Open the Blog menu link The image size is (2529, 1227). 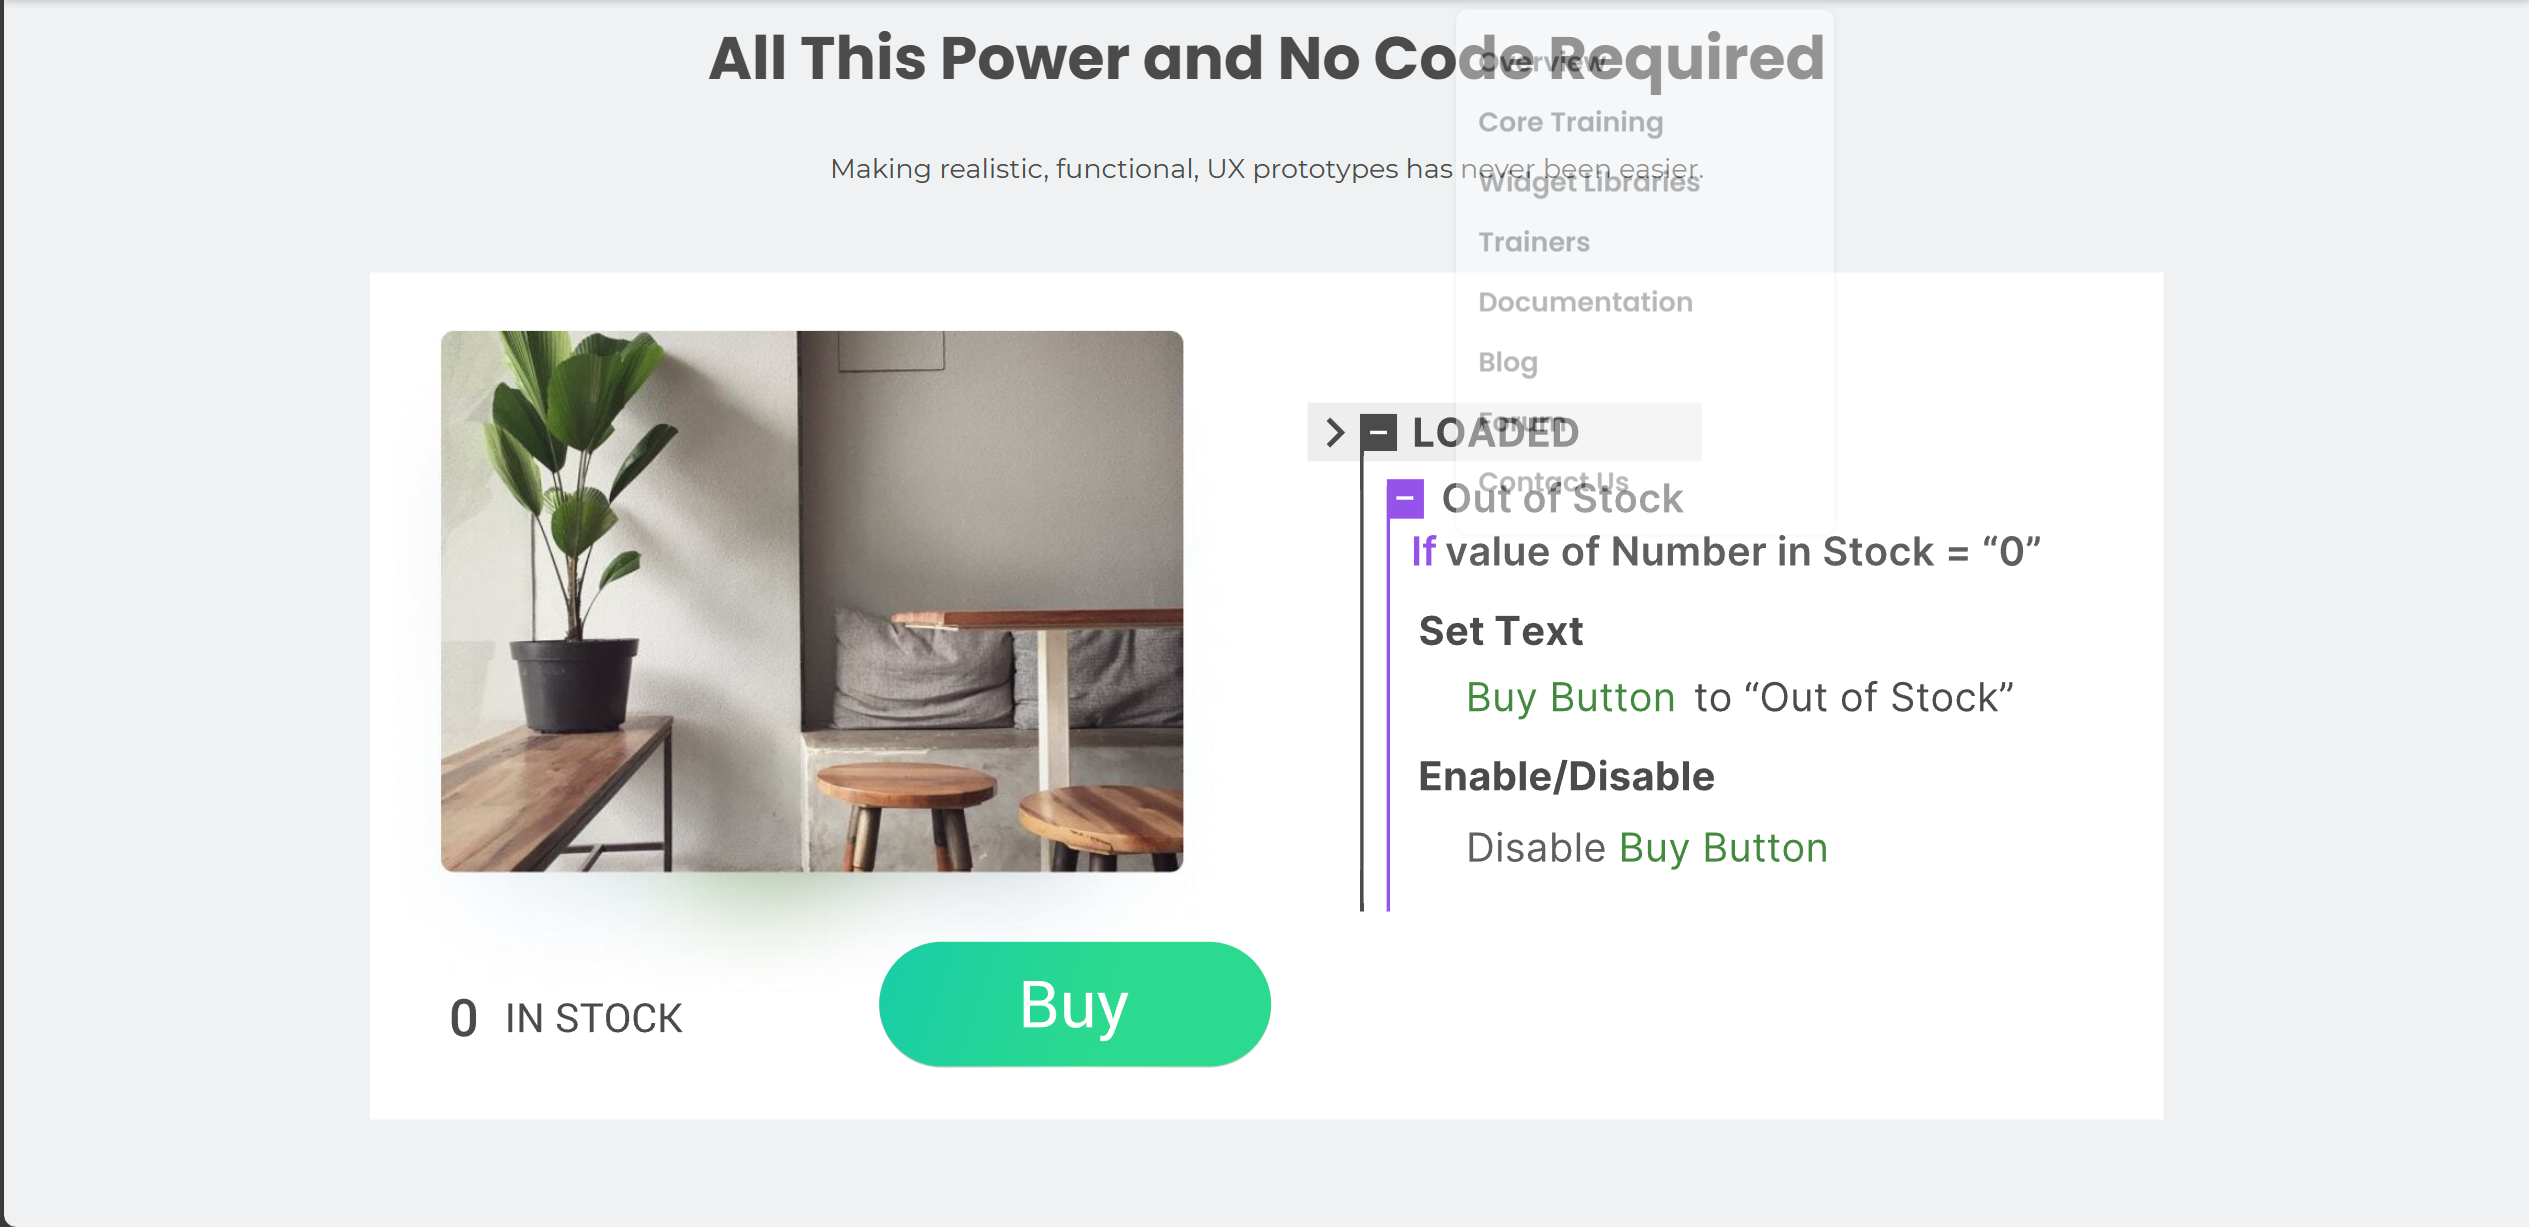point(1507,362)
